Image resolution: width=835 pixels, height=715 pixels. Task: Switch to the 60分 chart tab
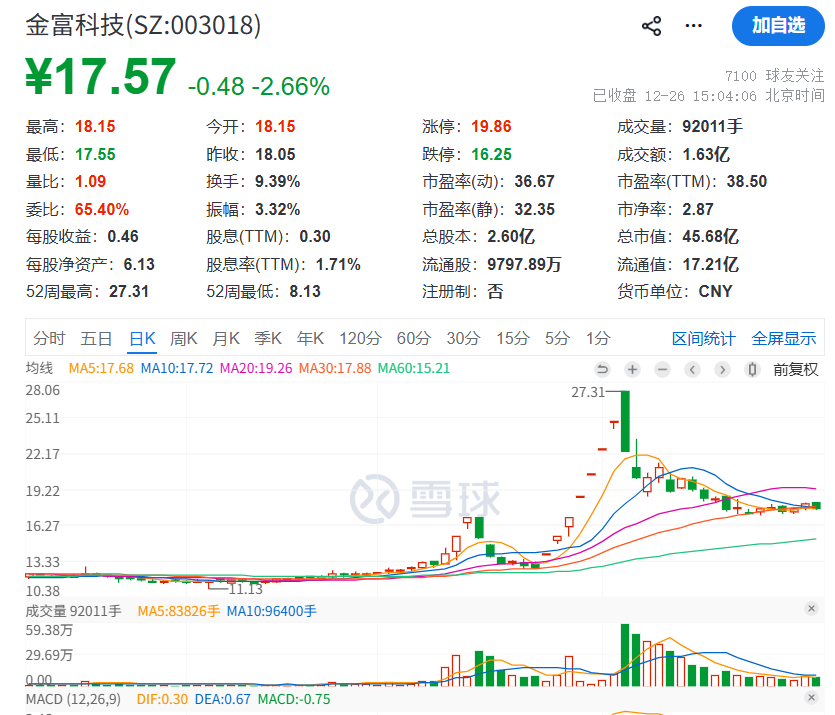(x=414, y=338)
